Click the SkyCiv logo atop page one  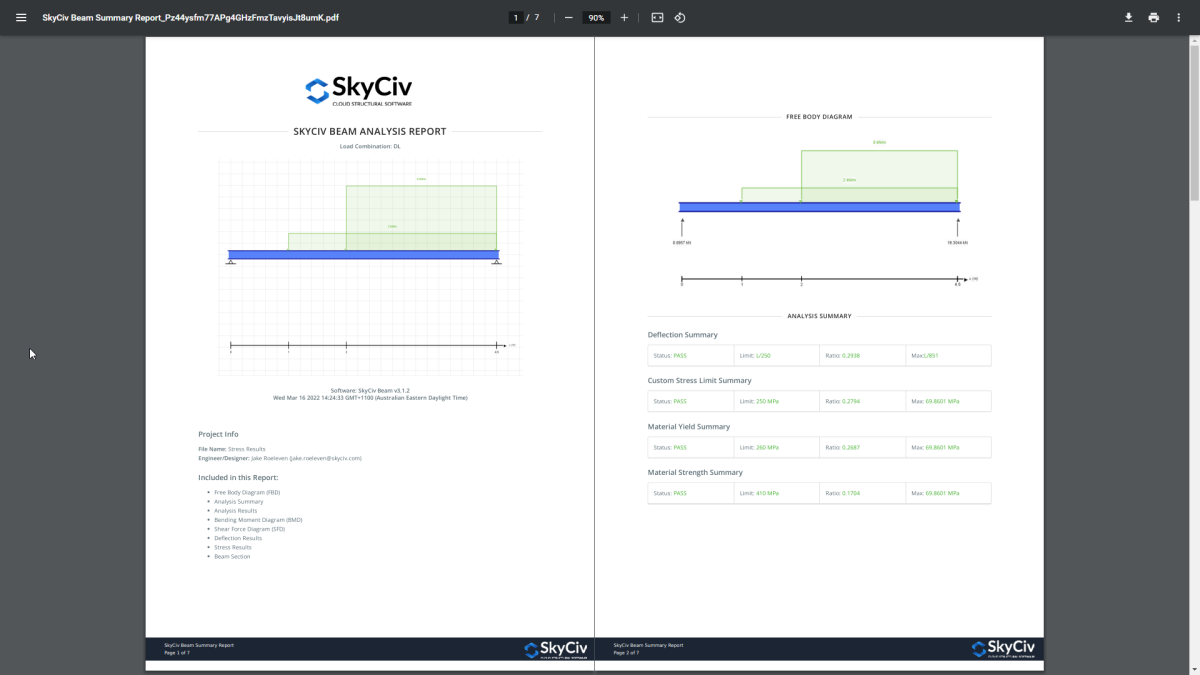(357, 90)
